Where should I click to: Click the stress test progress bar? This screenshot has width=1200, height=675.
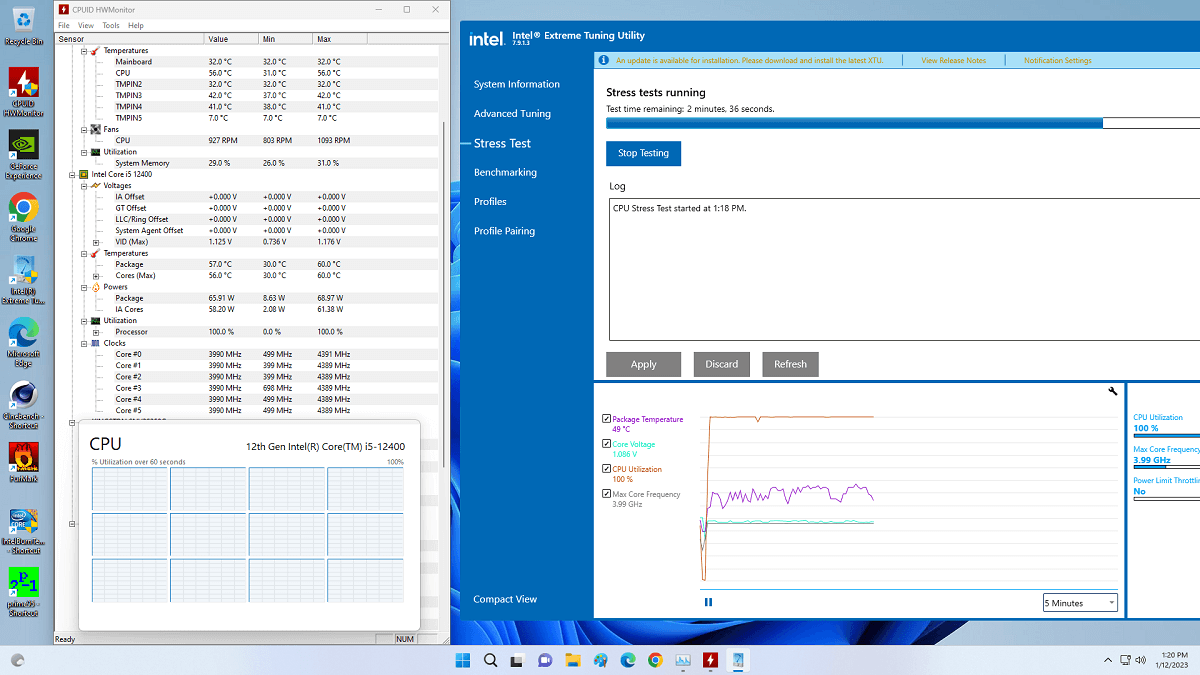point(903,123)
